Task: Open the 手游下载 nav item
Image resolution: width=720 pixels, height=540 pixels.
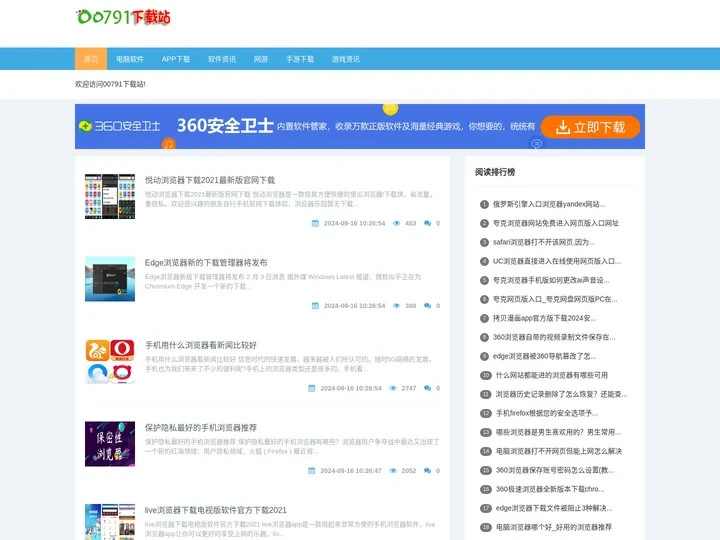Action: click(x=300, y=59)
